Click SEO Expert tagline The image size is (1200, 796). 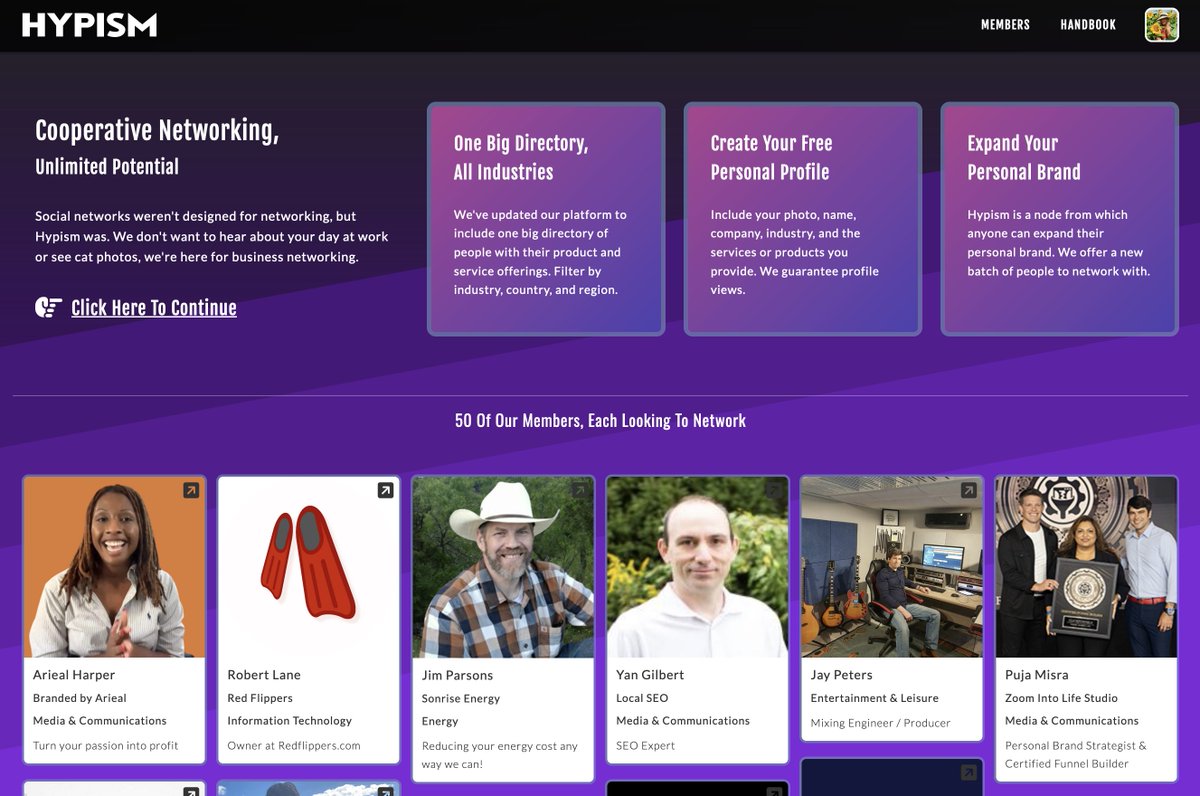[x=646, y=745]
